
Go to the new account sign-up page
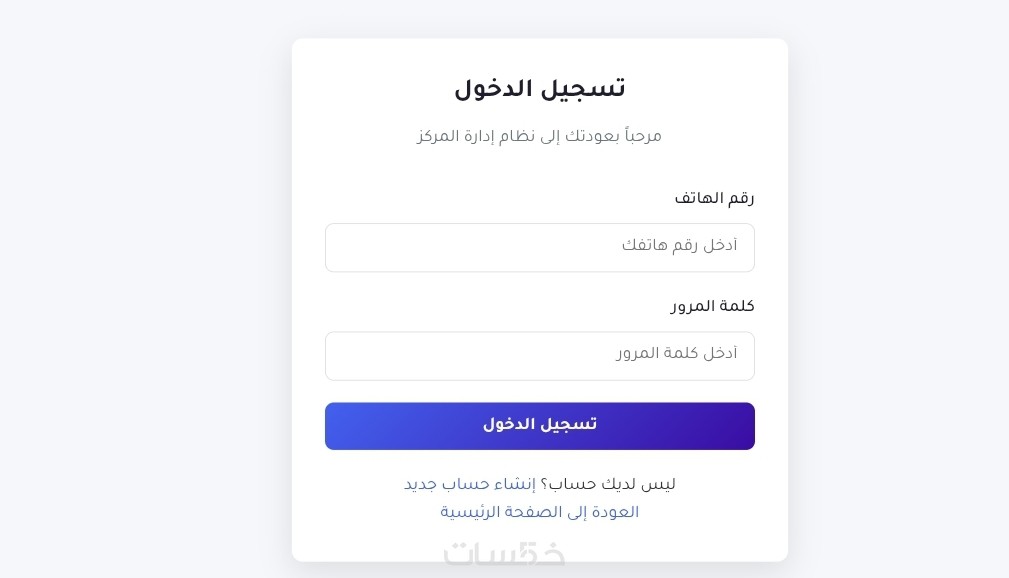point(469,484)
